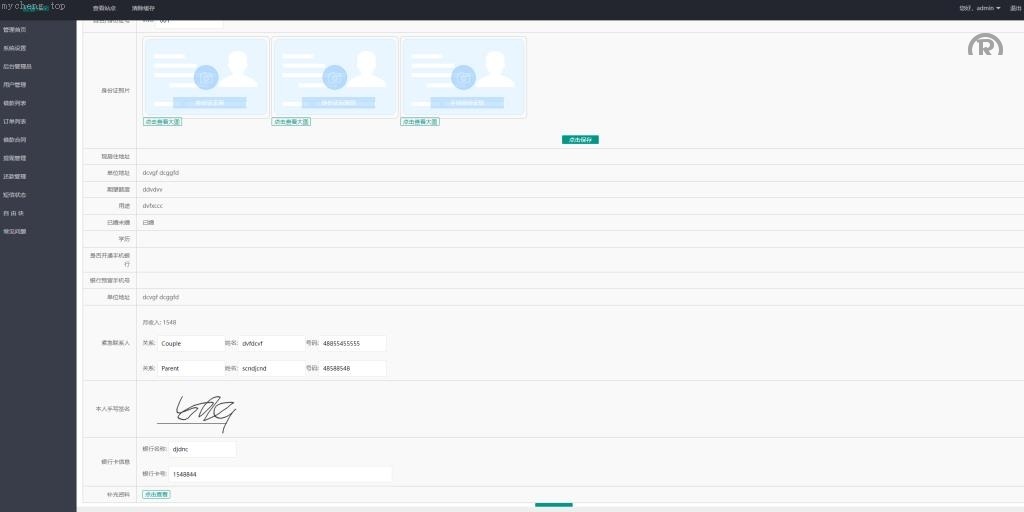This screenshot has width=1024, height=512.
Task: Click 清除缓存 in the top navigation
Action: [x=143, y=8]
